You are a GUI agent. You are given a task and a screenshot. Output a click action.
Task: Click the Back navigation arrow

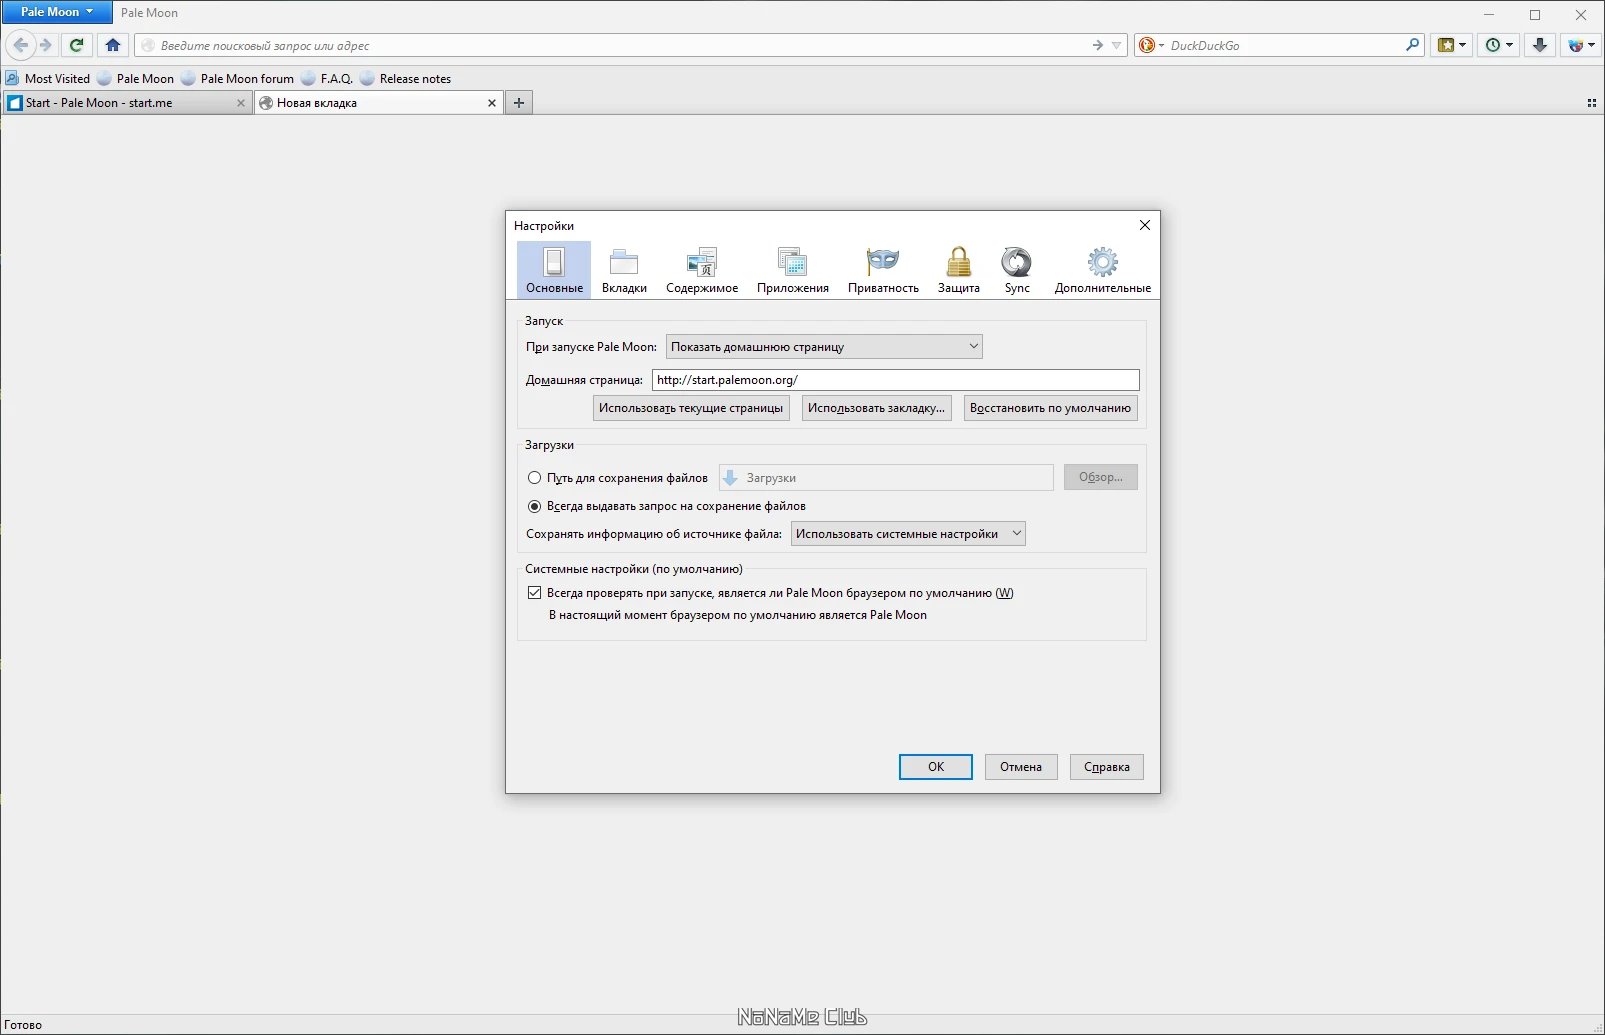pos(20,45)
